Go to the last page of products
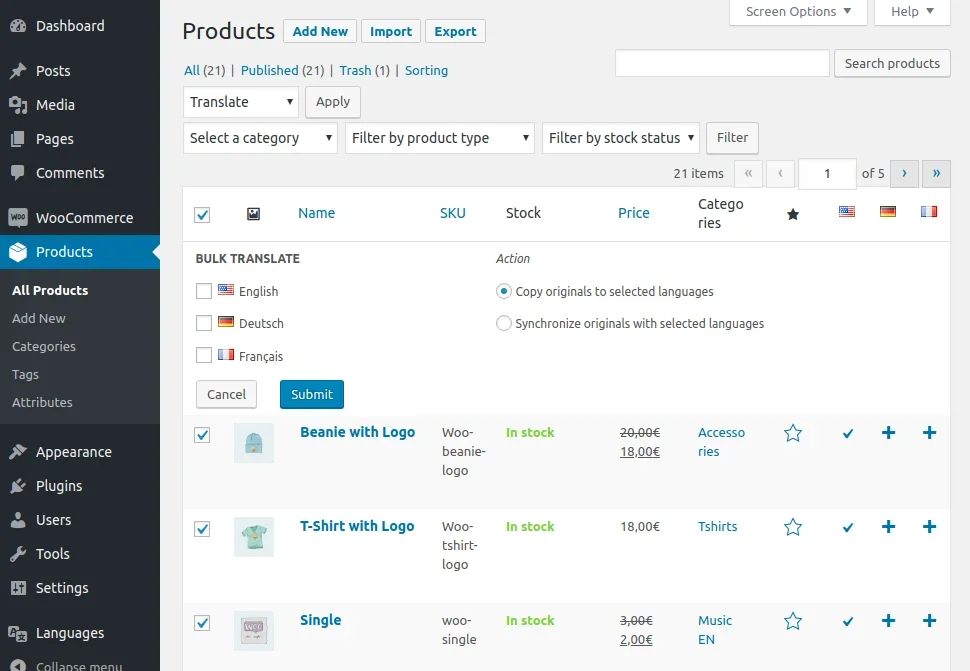The width and height of the screenshot is (970, 671). pyautogui.click(x=936, y=173)
